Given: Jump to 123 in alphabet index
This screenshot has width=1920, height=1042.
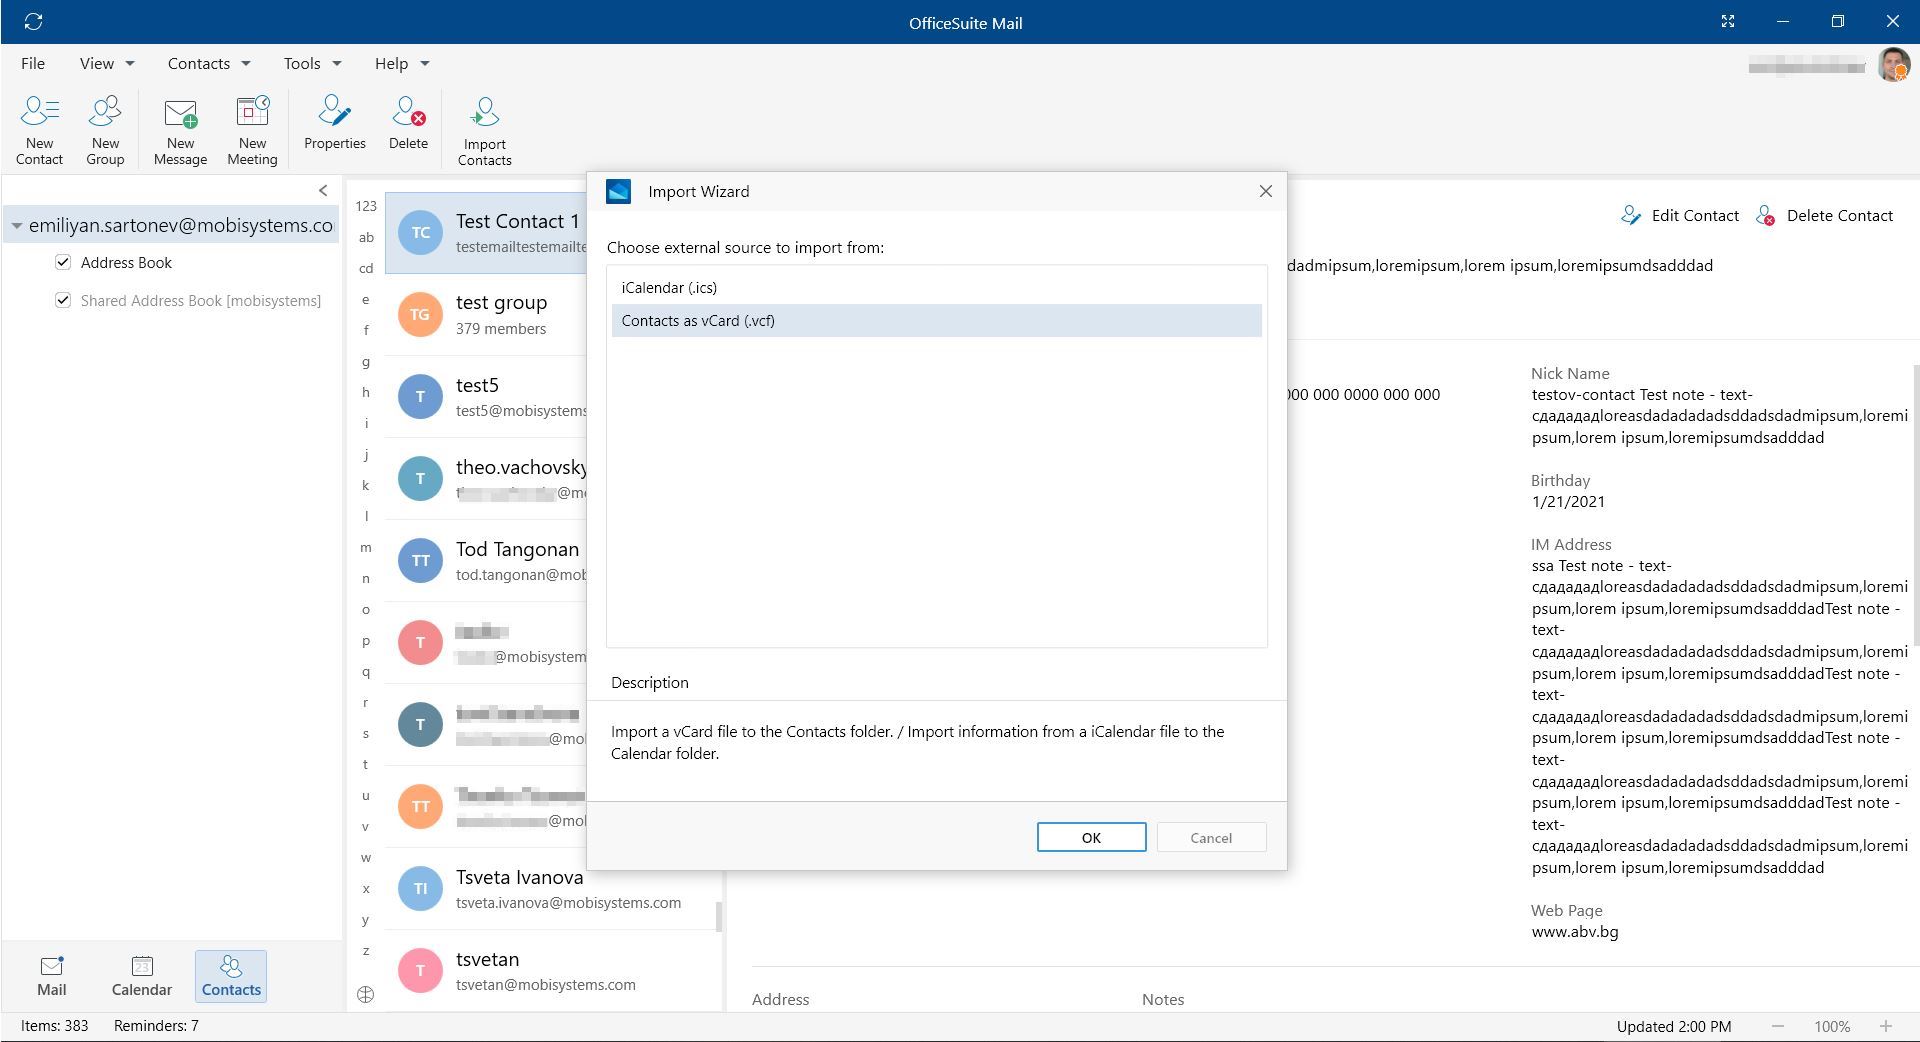Looking at the screenshot, I should click(366, 206).
